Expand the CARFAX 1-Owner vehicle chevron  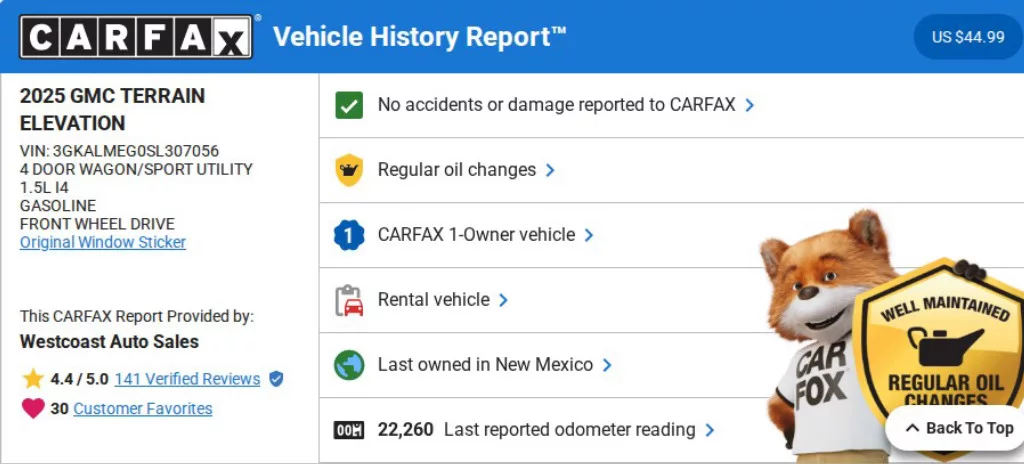coord(589,235)
